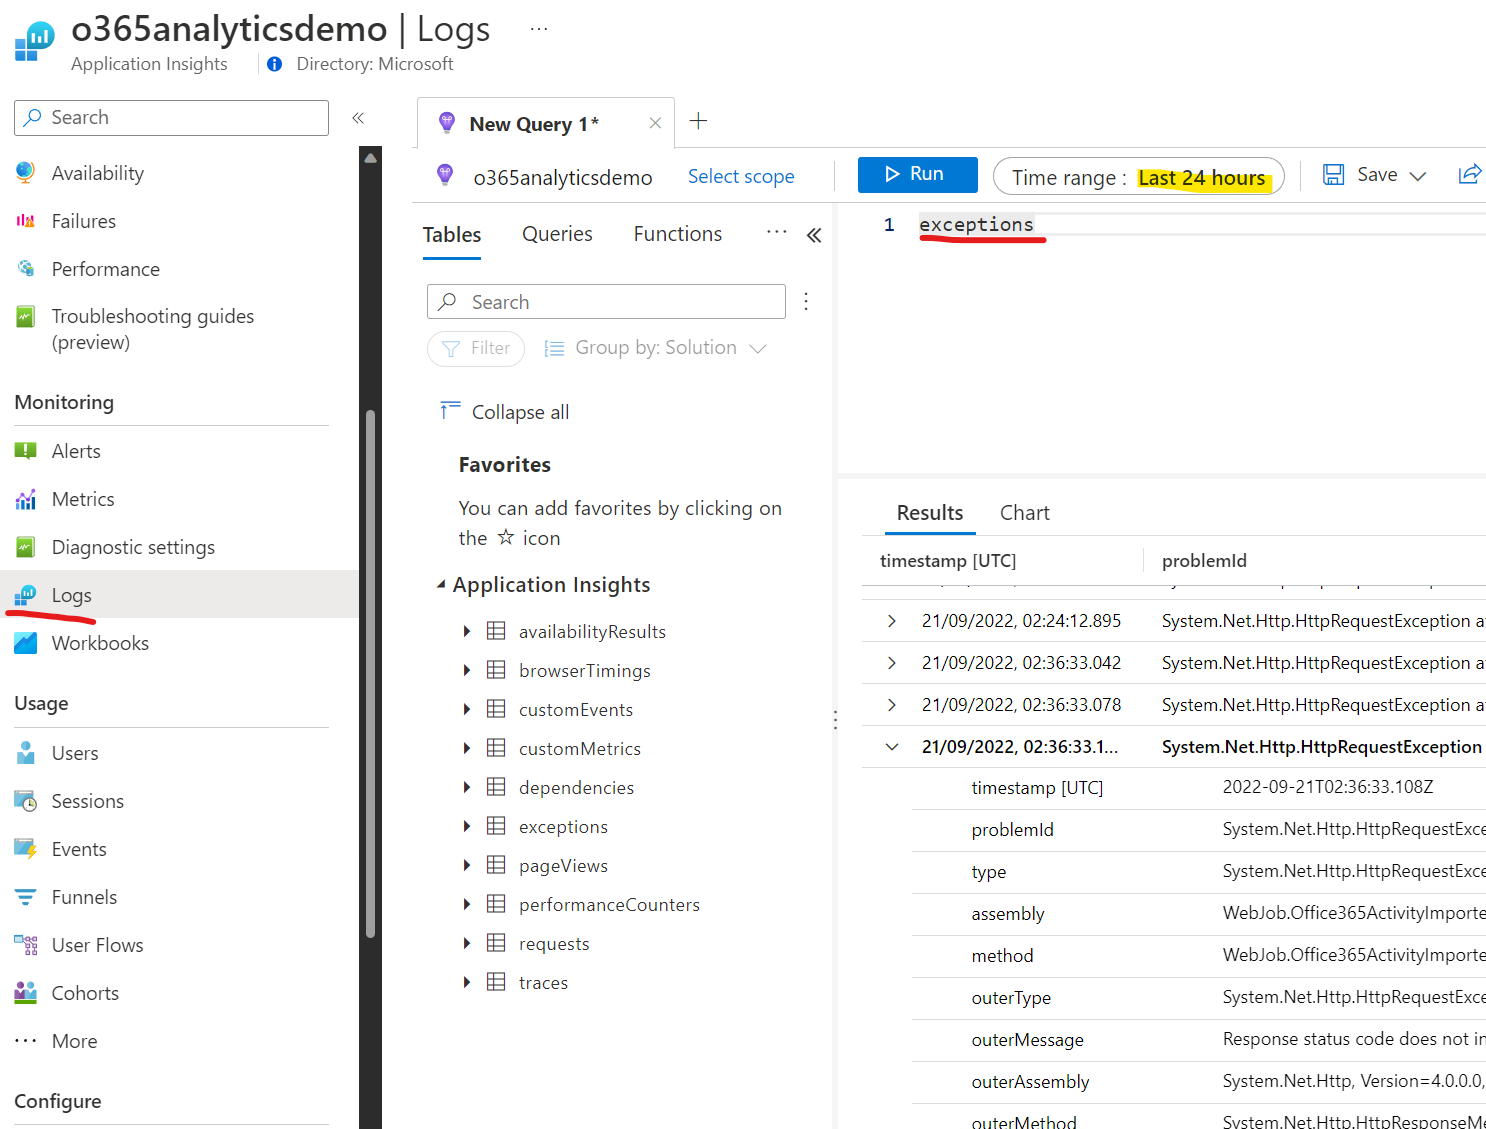Open Sessions under Usage

click(87, 801)
